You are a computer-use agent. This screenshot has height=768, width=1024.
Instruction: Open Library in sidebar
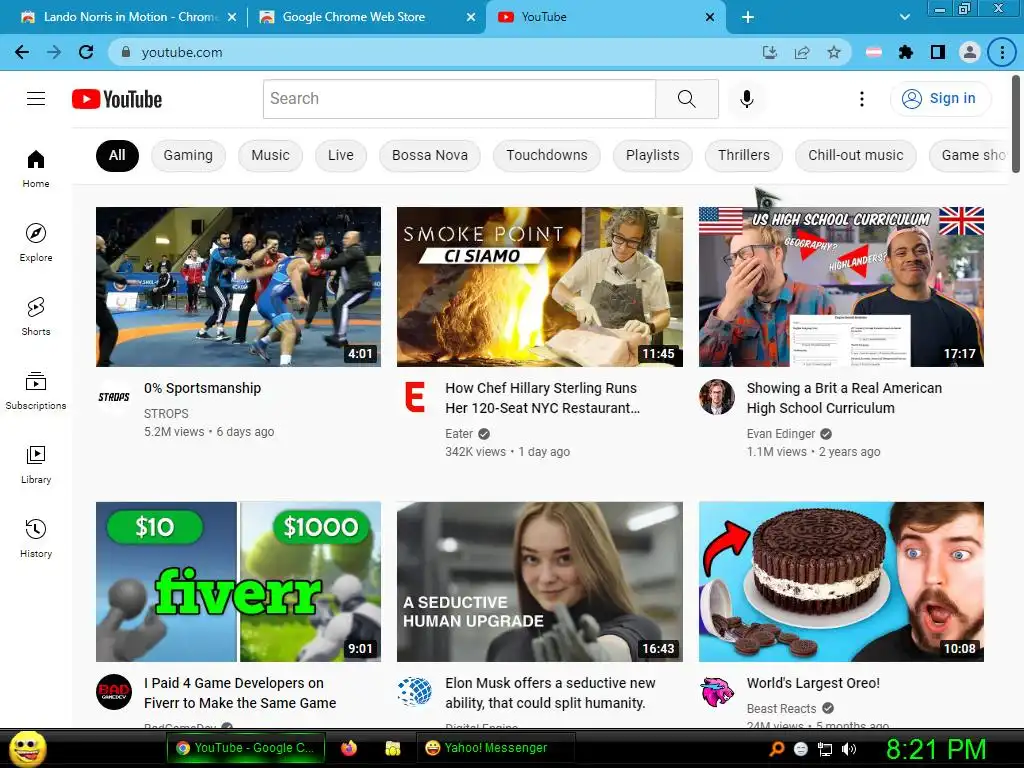tap(36, 464)
